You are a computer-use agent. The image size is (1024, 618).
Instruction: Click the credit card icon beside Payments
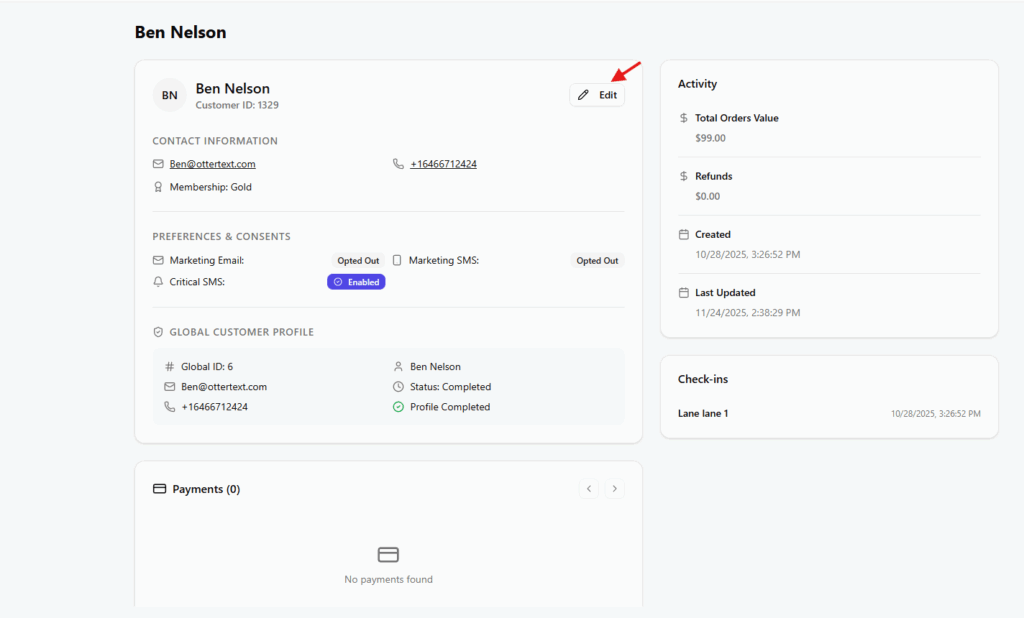click(159, 489)
